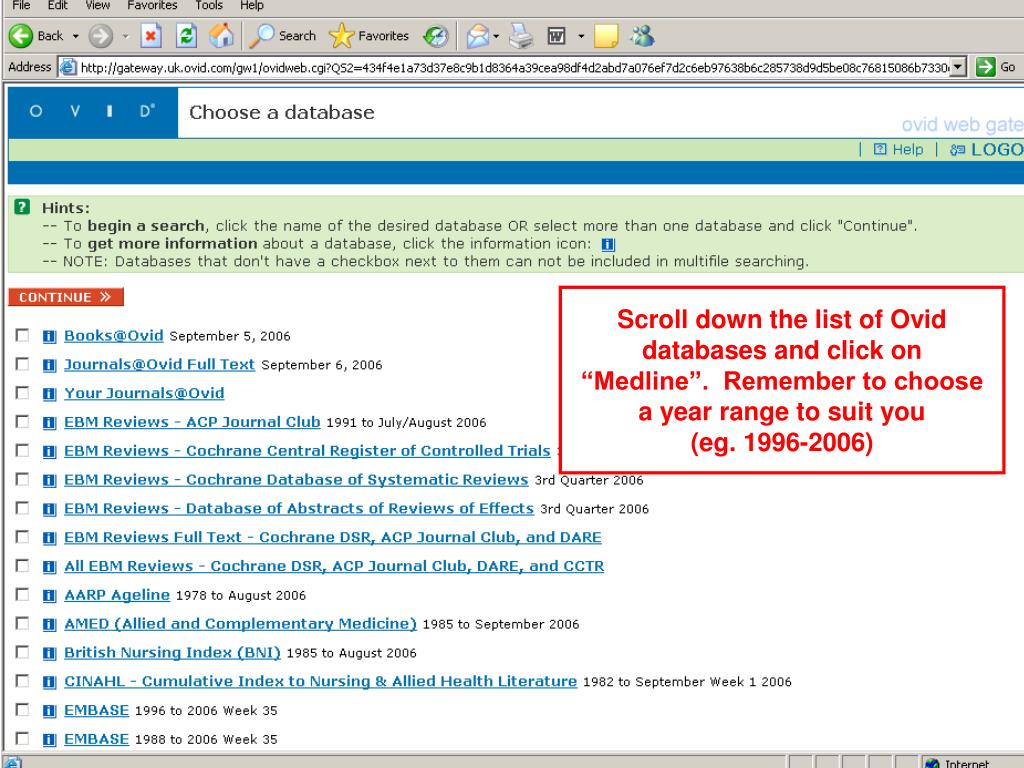
Task: Click the Mail envelope toolbar icon
Action: click(x=477, y=36)
